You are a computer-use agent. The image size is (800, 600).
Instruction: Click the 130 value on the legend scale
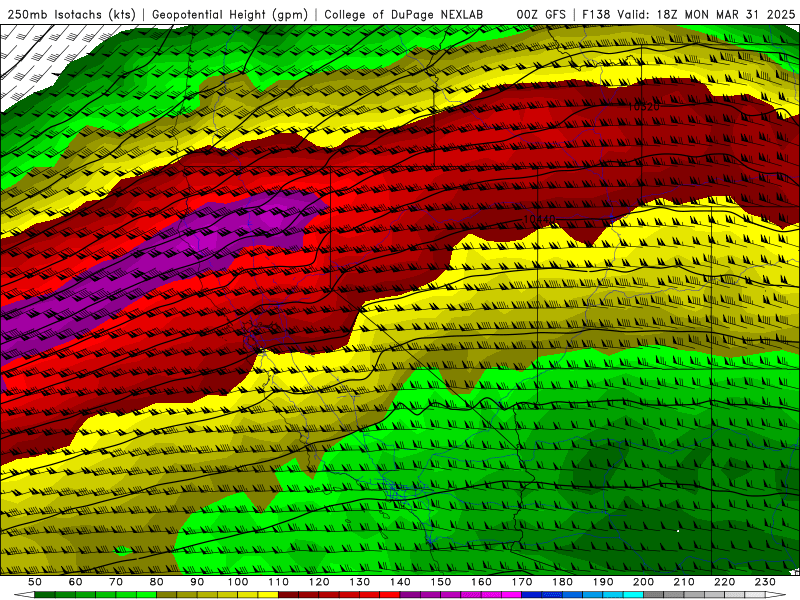tap(360, 582)
